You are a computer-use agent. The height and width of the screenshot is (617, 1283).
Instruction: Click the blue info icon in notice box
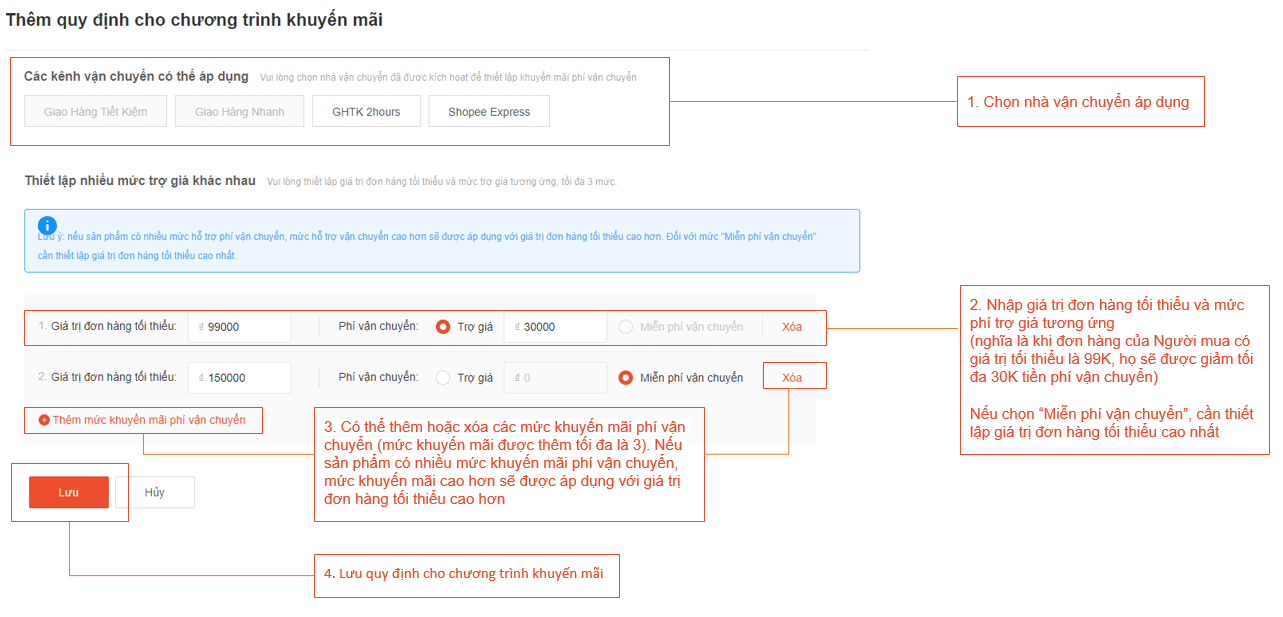[47, 226]
